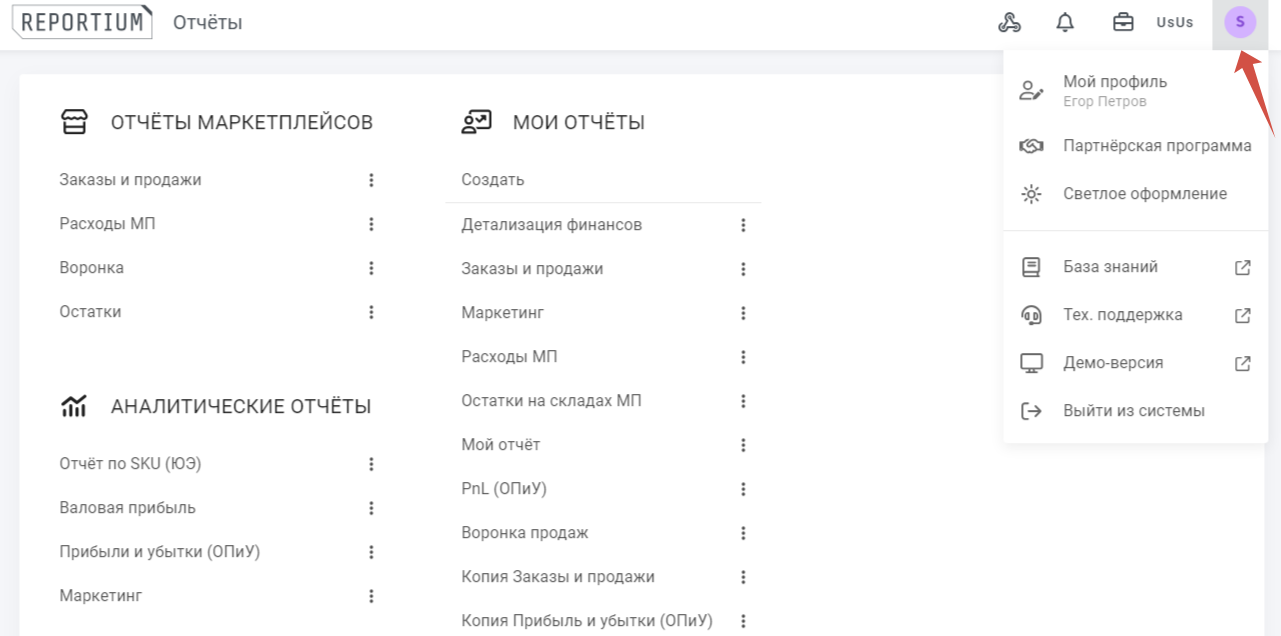Open the notifications bell
Screen dimensions: 1281x636
click(x=1065, y=22)
